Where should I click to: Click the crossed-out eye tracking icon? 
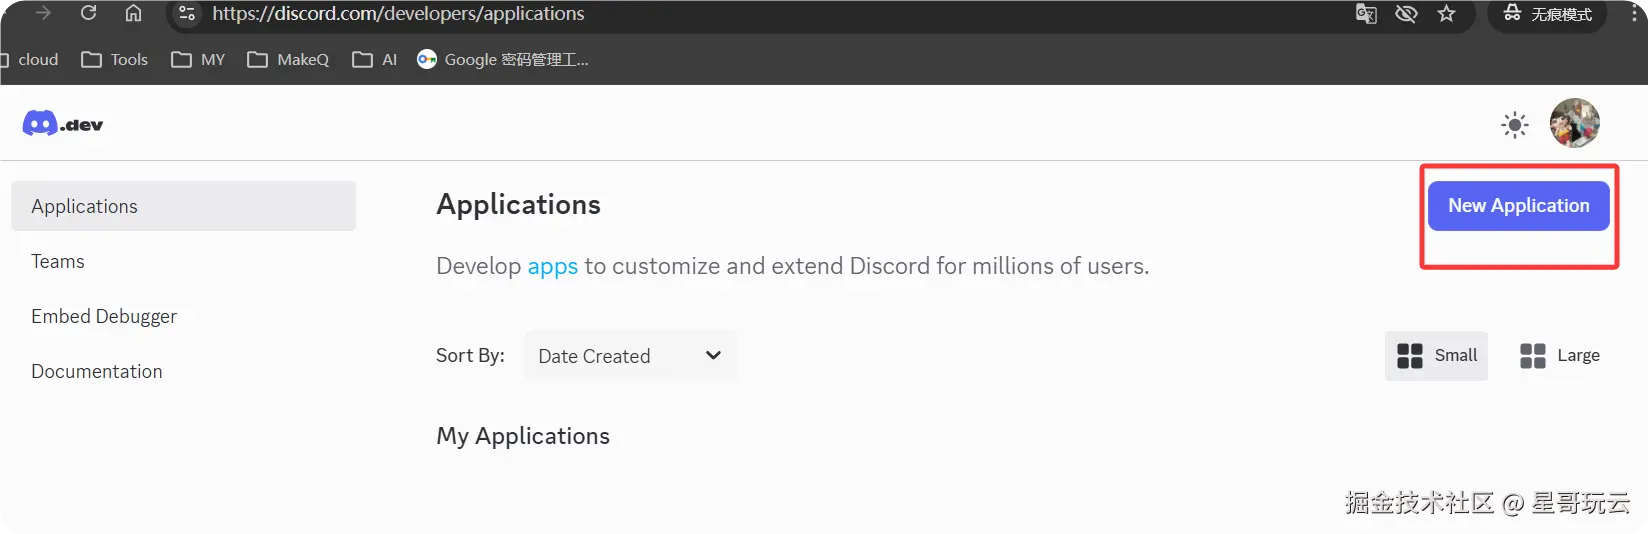click(x=1406, y=14)
